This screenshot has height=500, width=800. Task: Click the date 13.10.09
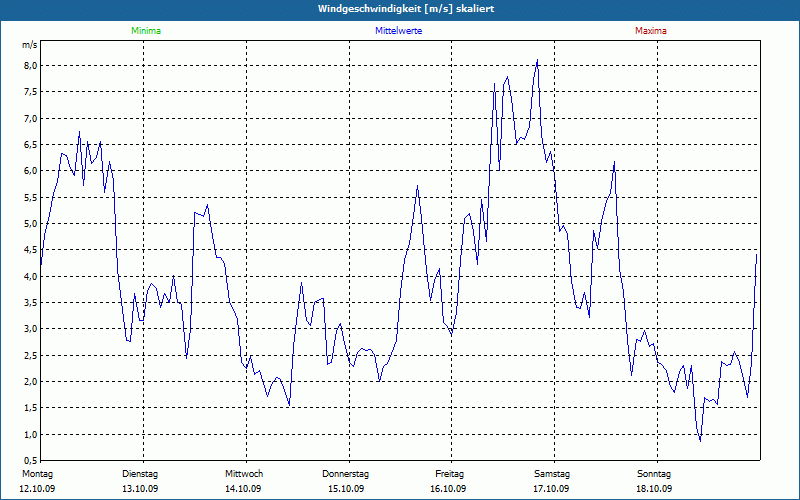(140, 489)
